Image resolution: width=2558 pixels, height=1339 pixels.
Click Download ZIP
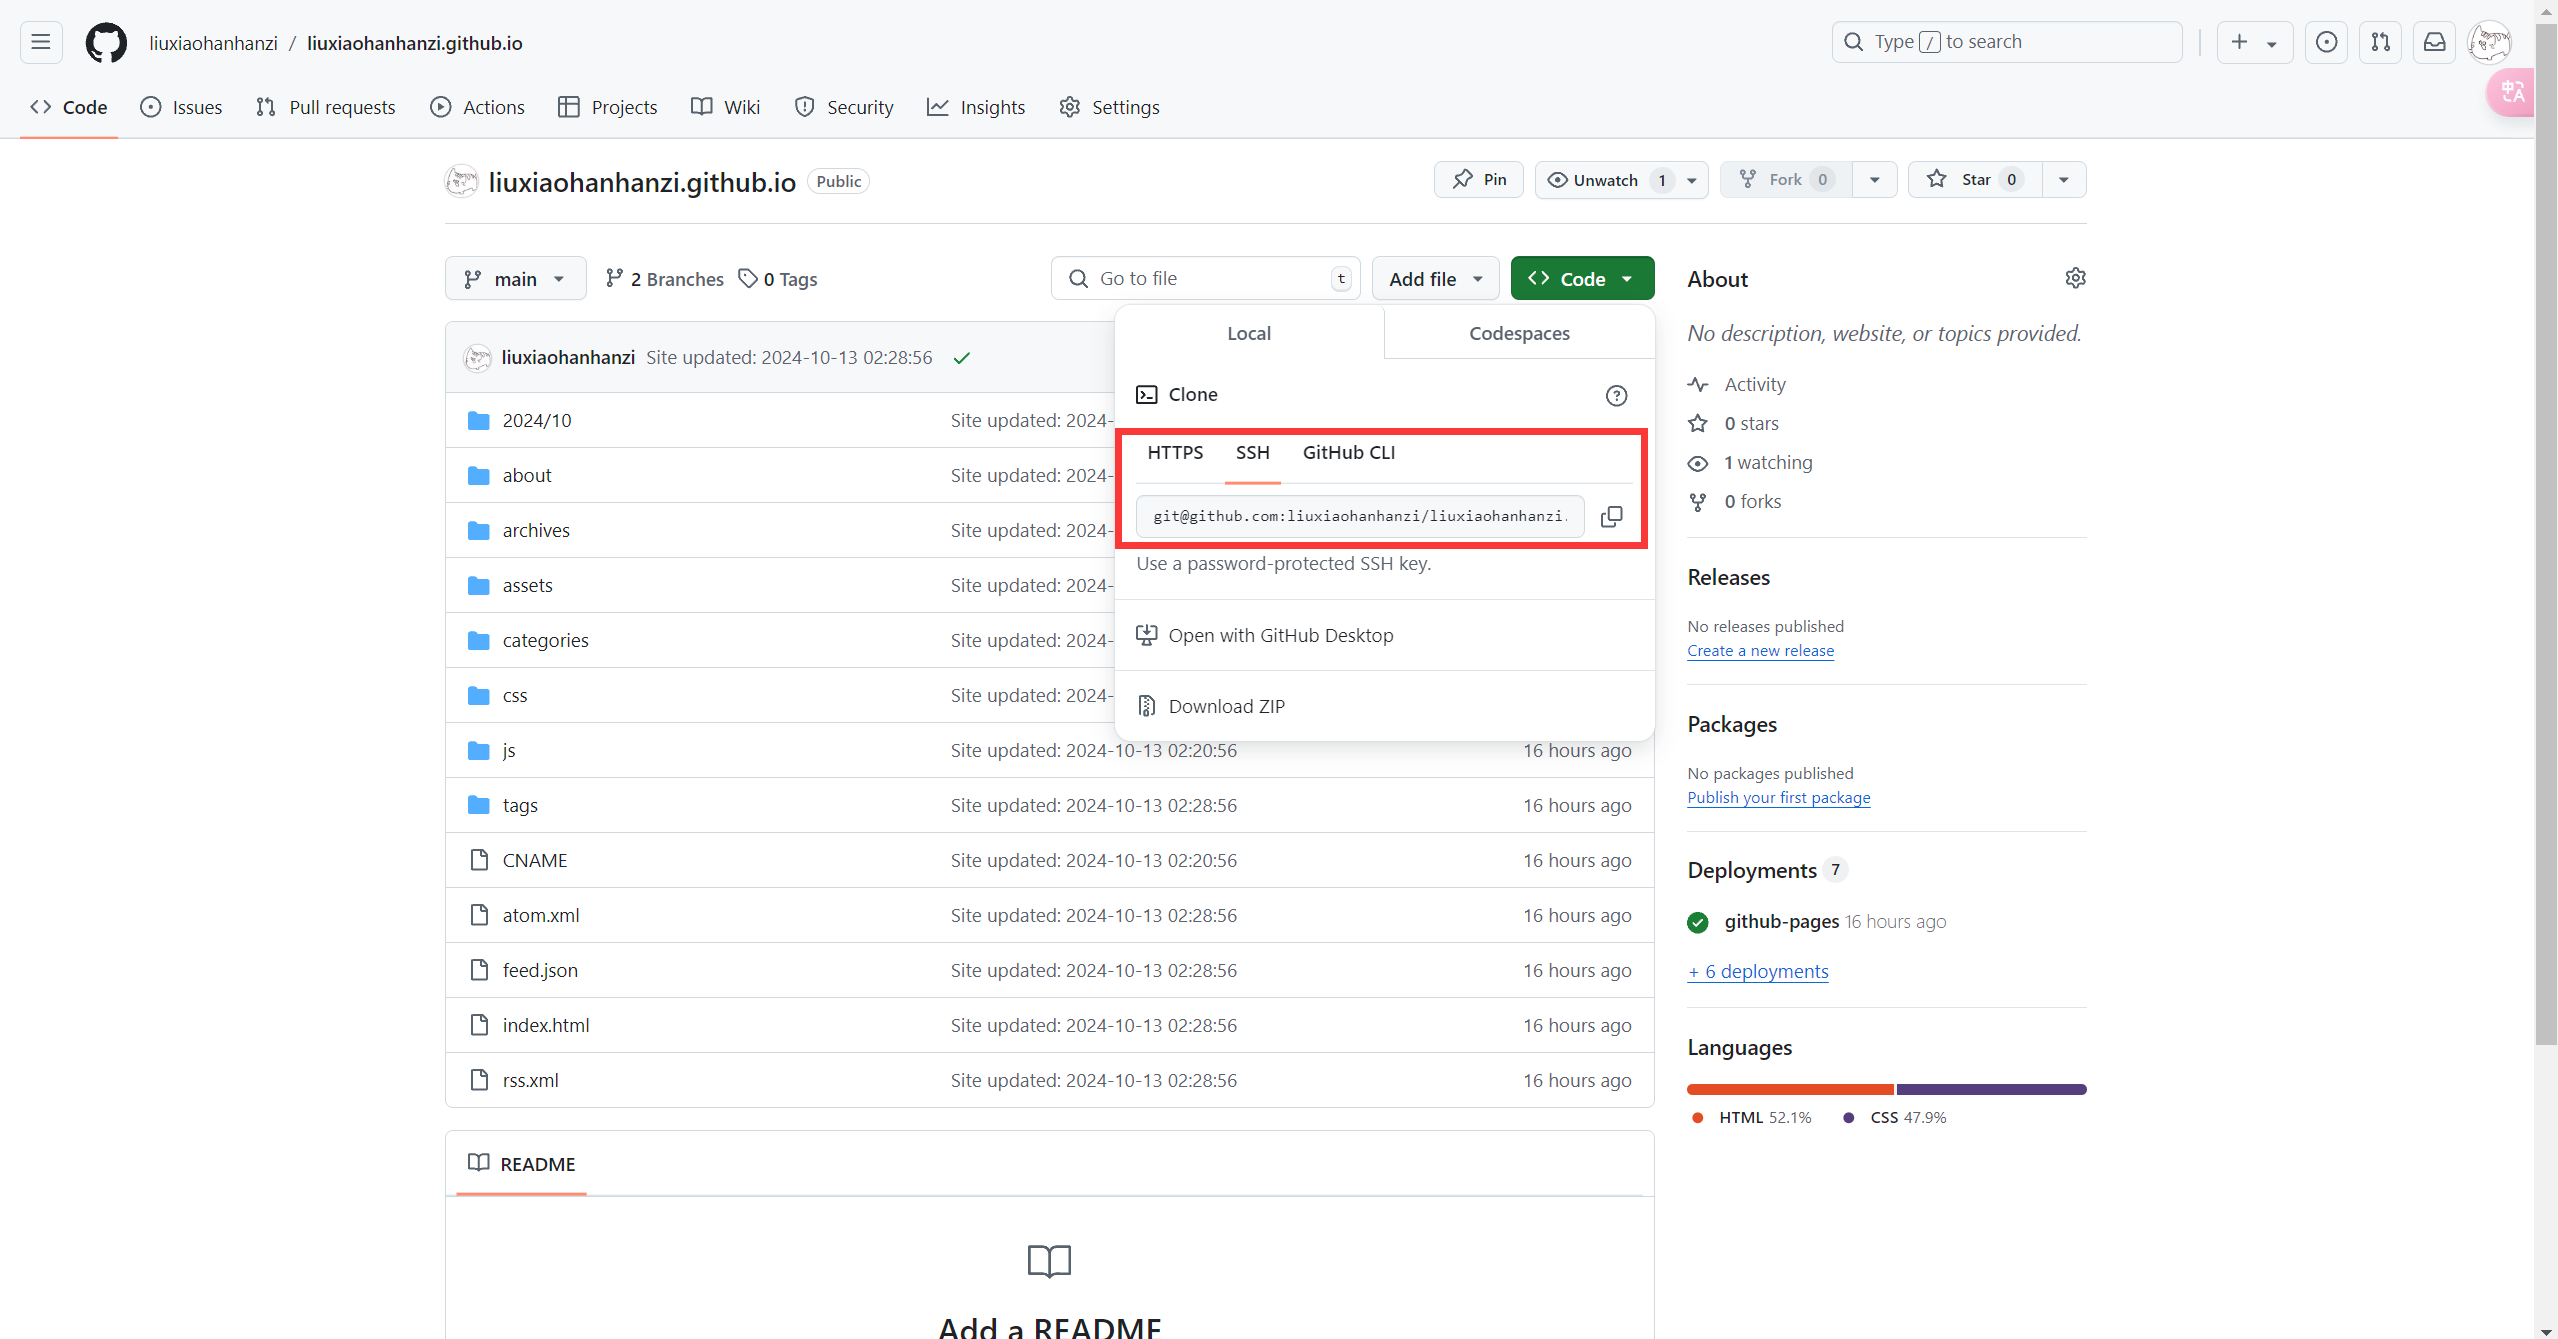click(1226, 707)
